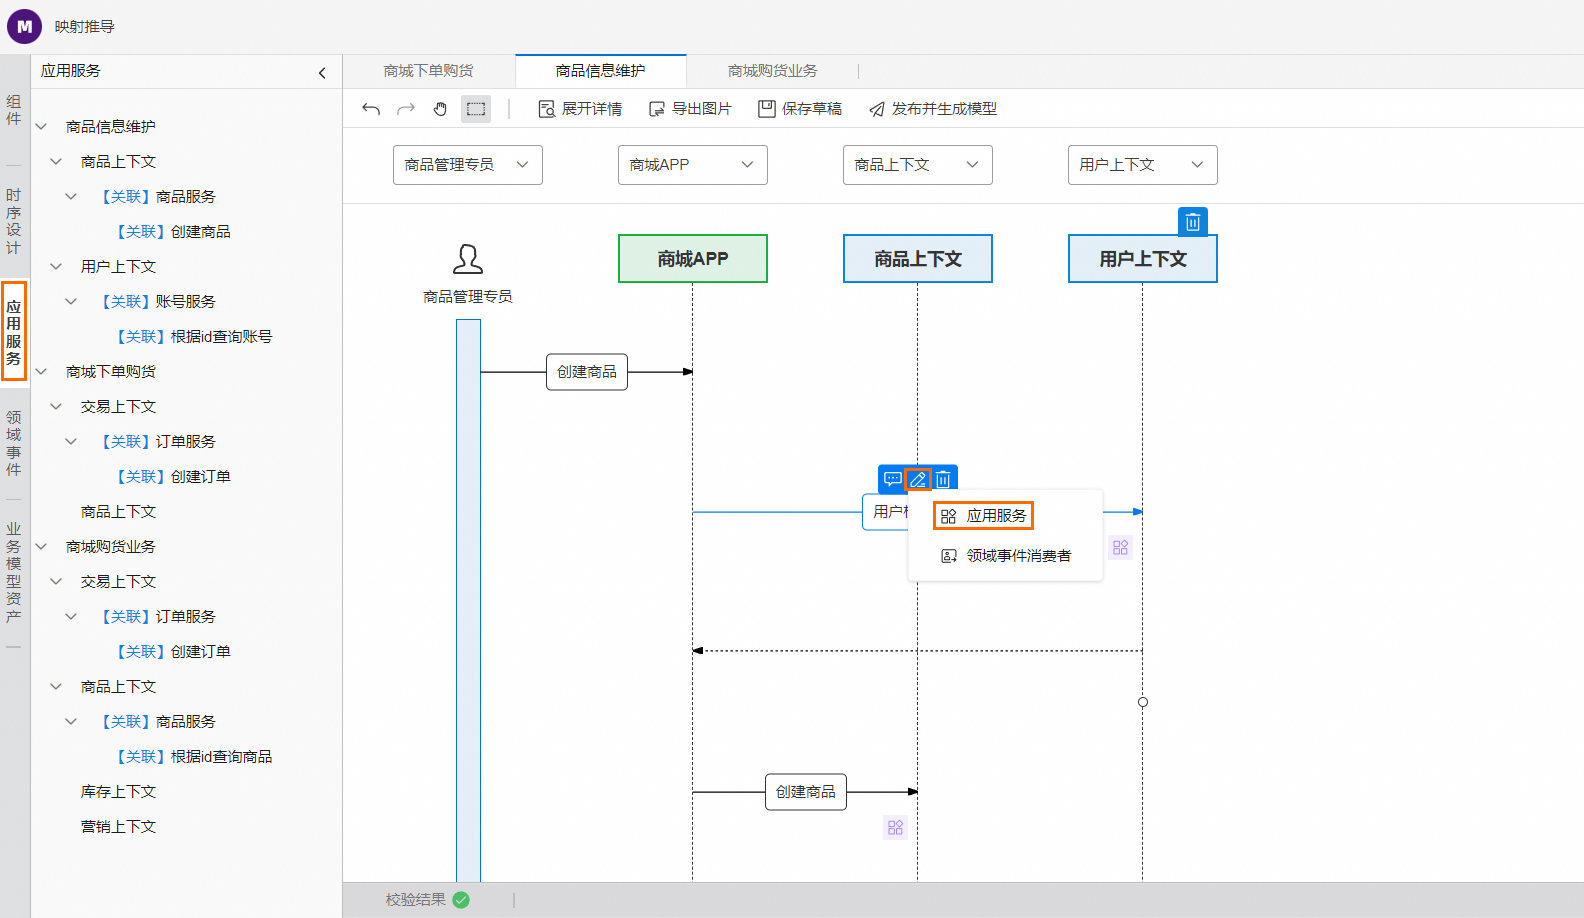
Task: Collapse 商品上下文 under 商品信息维护
Action: click(x=57, y=162)
